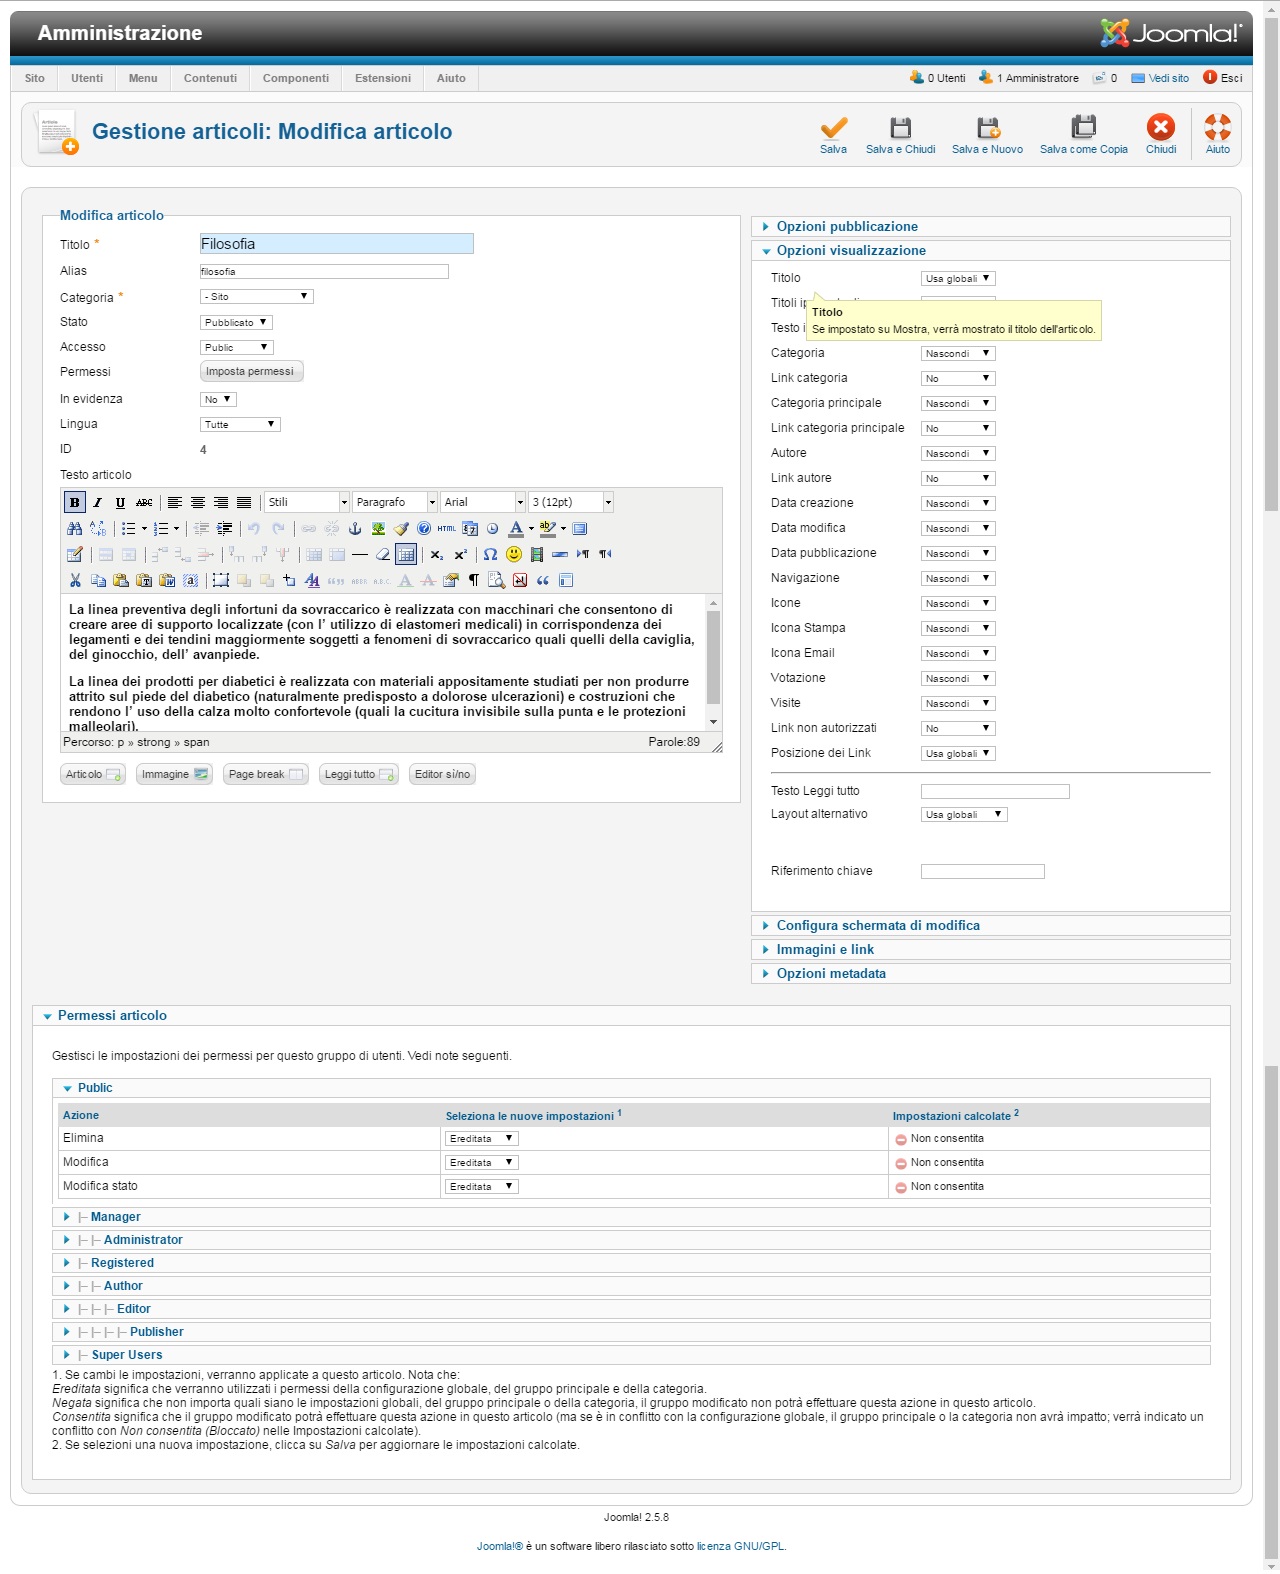1280x1574 pixels.
Task: Expand the Opzioni pubblicazione panel
Action: pyautogui.click(x=990, y=226)
